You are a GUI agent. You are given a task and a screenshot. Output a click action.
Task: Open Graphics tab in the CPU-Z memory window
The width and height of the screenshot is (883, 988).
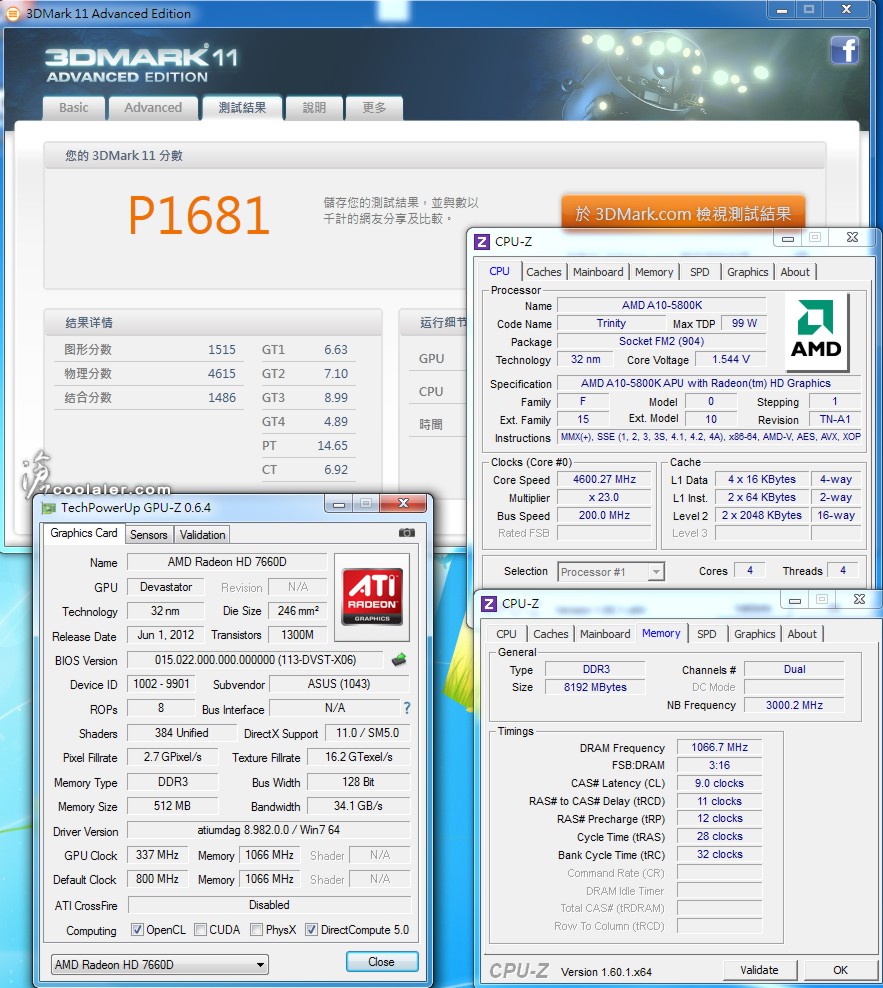754,634
